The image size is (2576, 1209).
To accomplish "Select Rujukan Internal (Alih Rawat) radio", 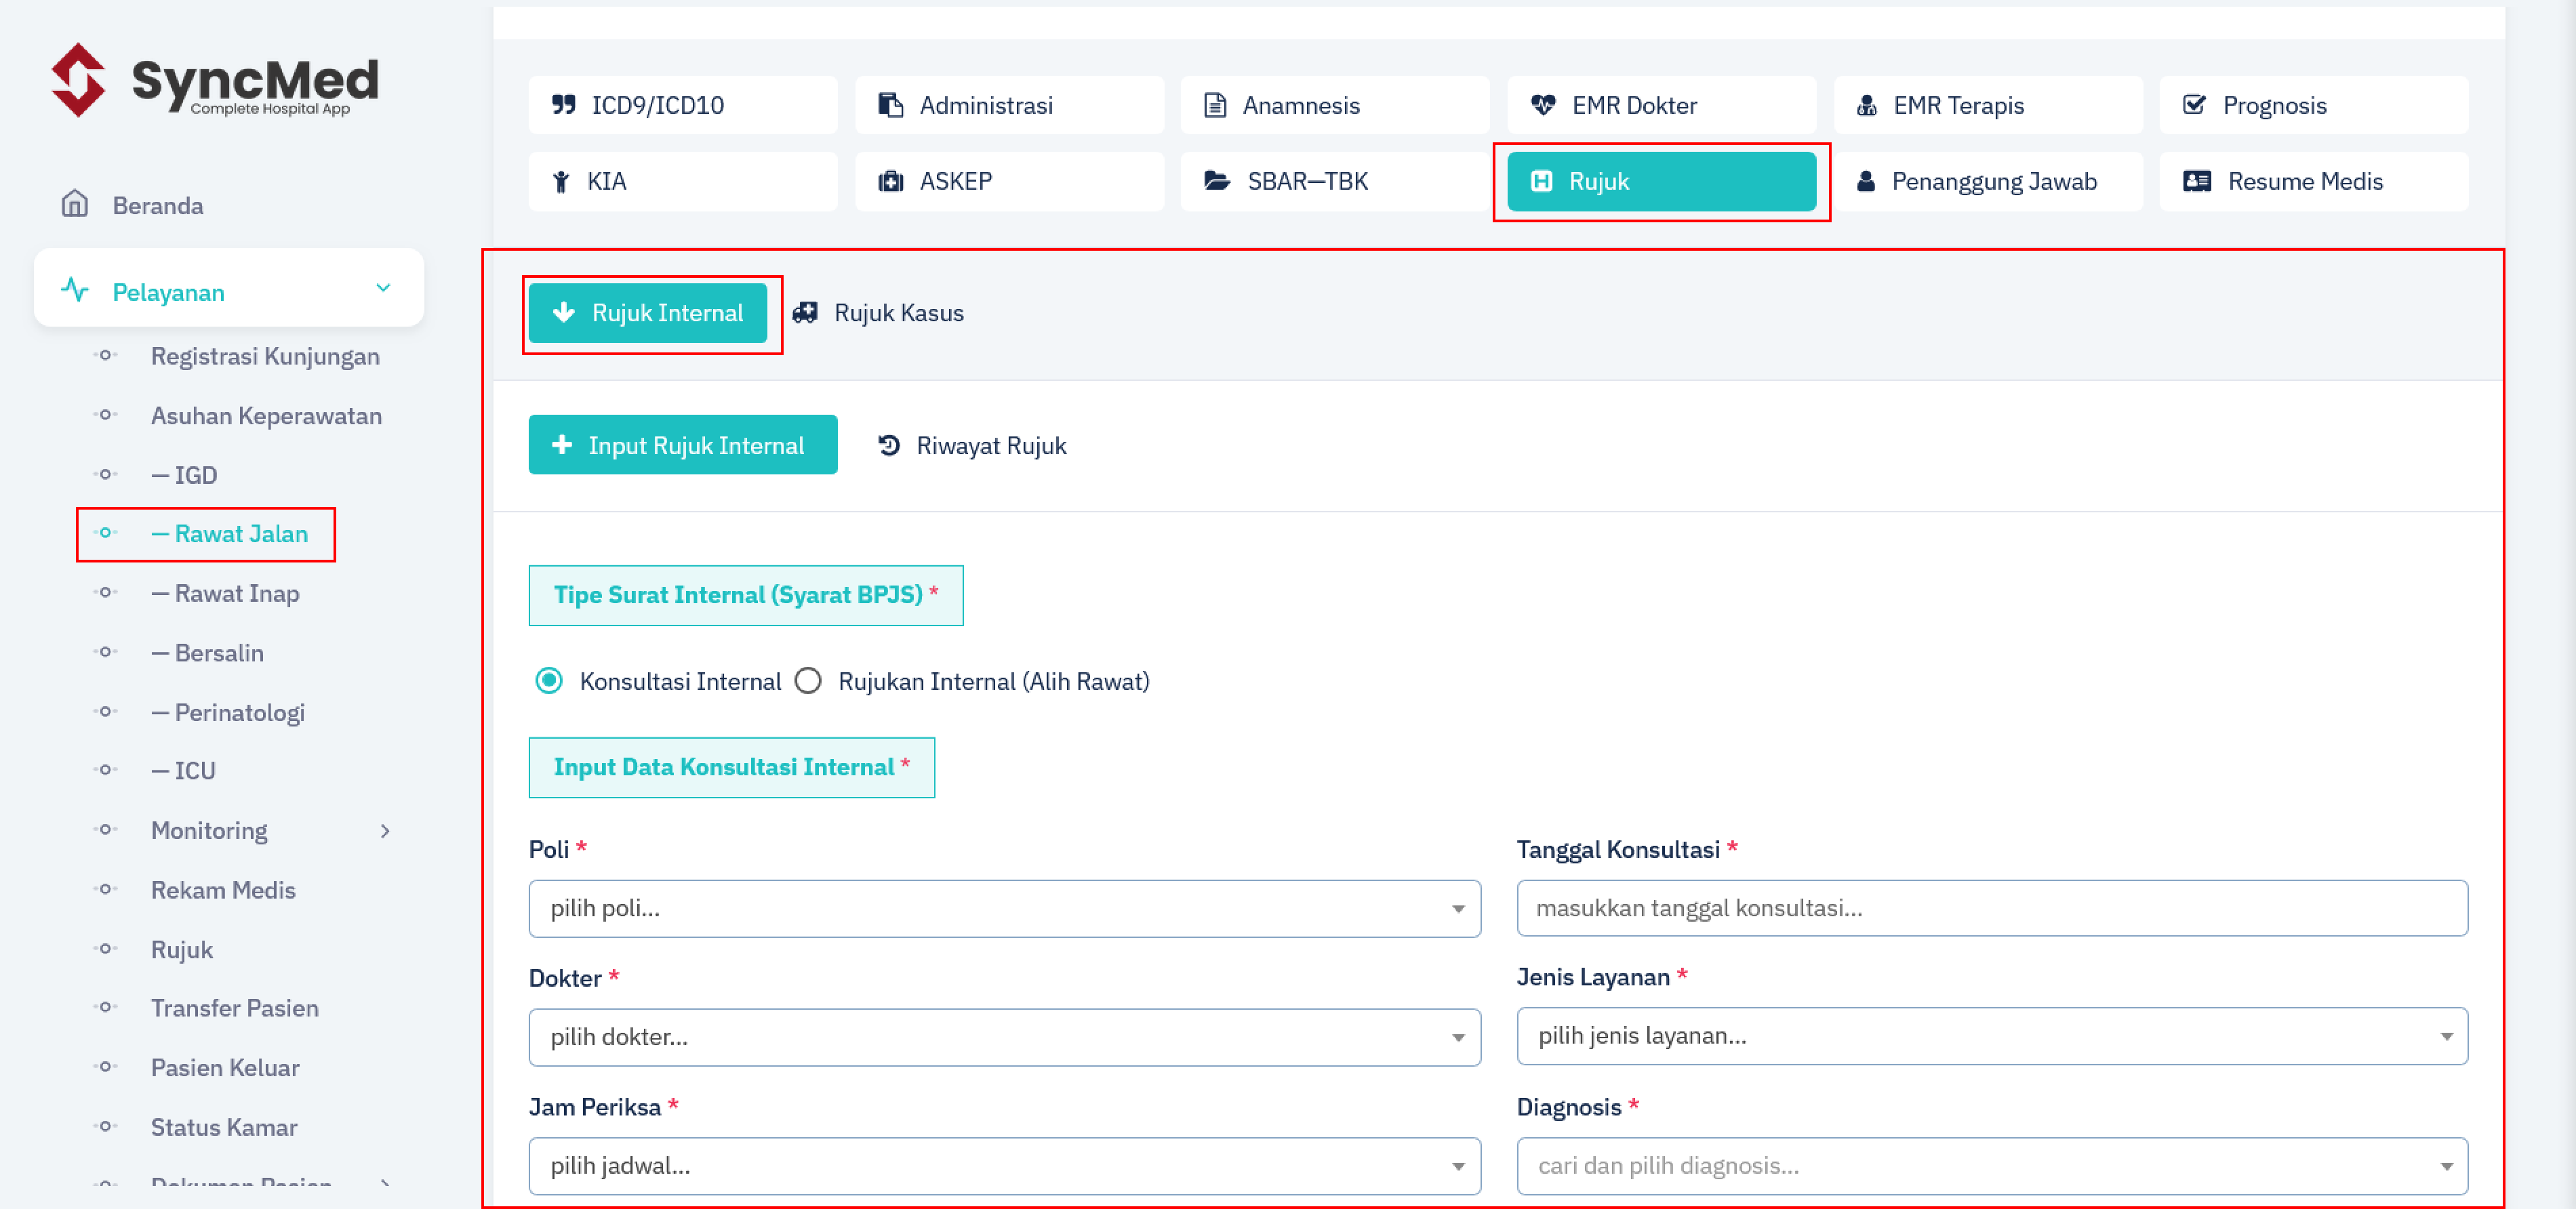I will [808, 681].
